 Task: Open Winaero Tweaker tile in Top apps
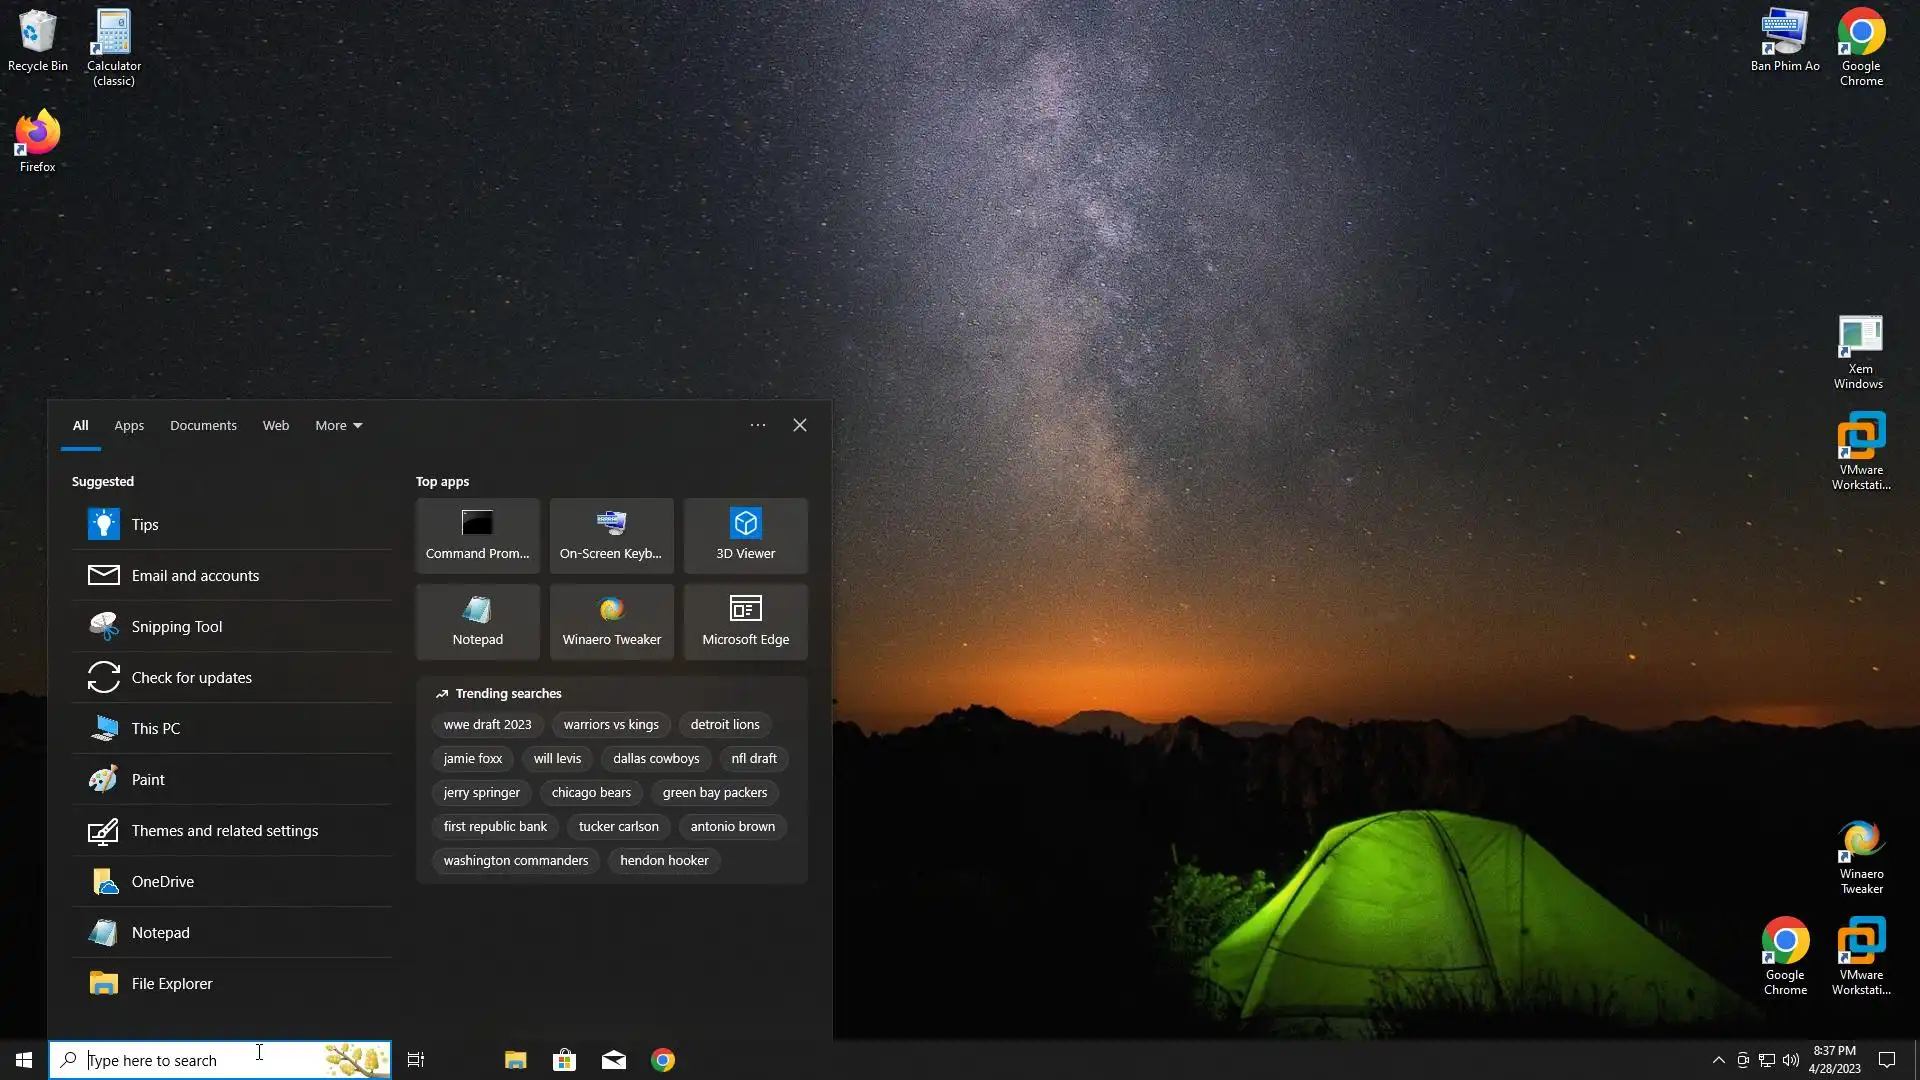611,621
